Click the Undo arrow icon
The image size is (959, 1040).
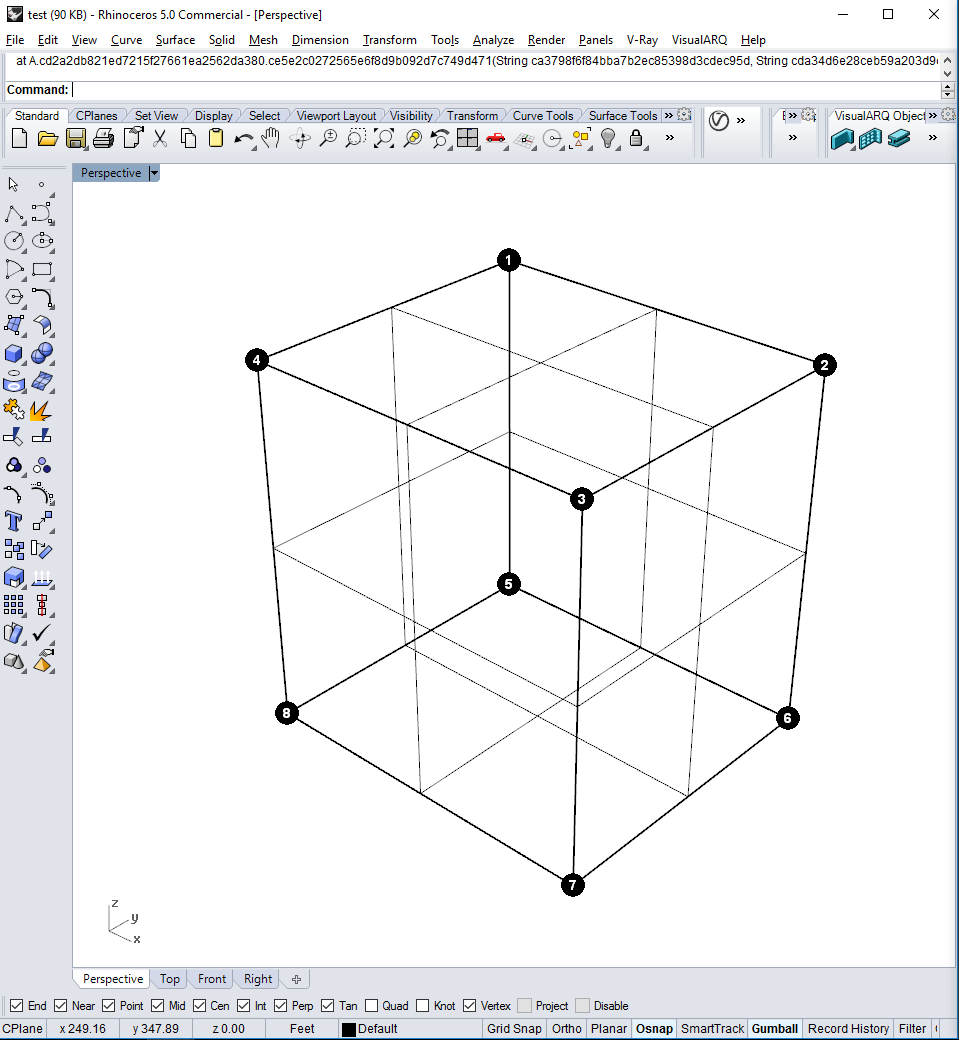tap(243, 139)
